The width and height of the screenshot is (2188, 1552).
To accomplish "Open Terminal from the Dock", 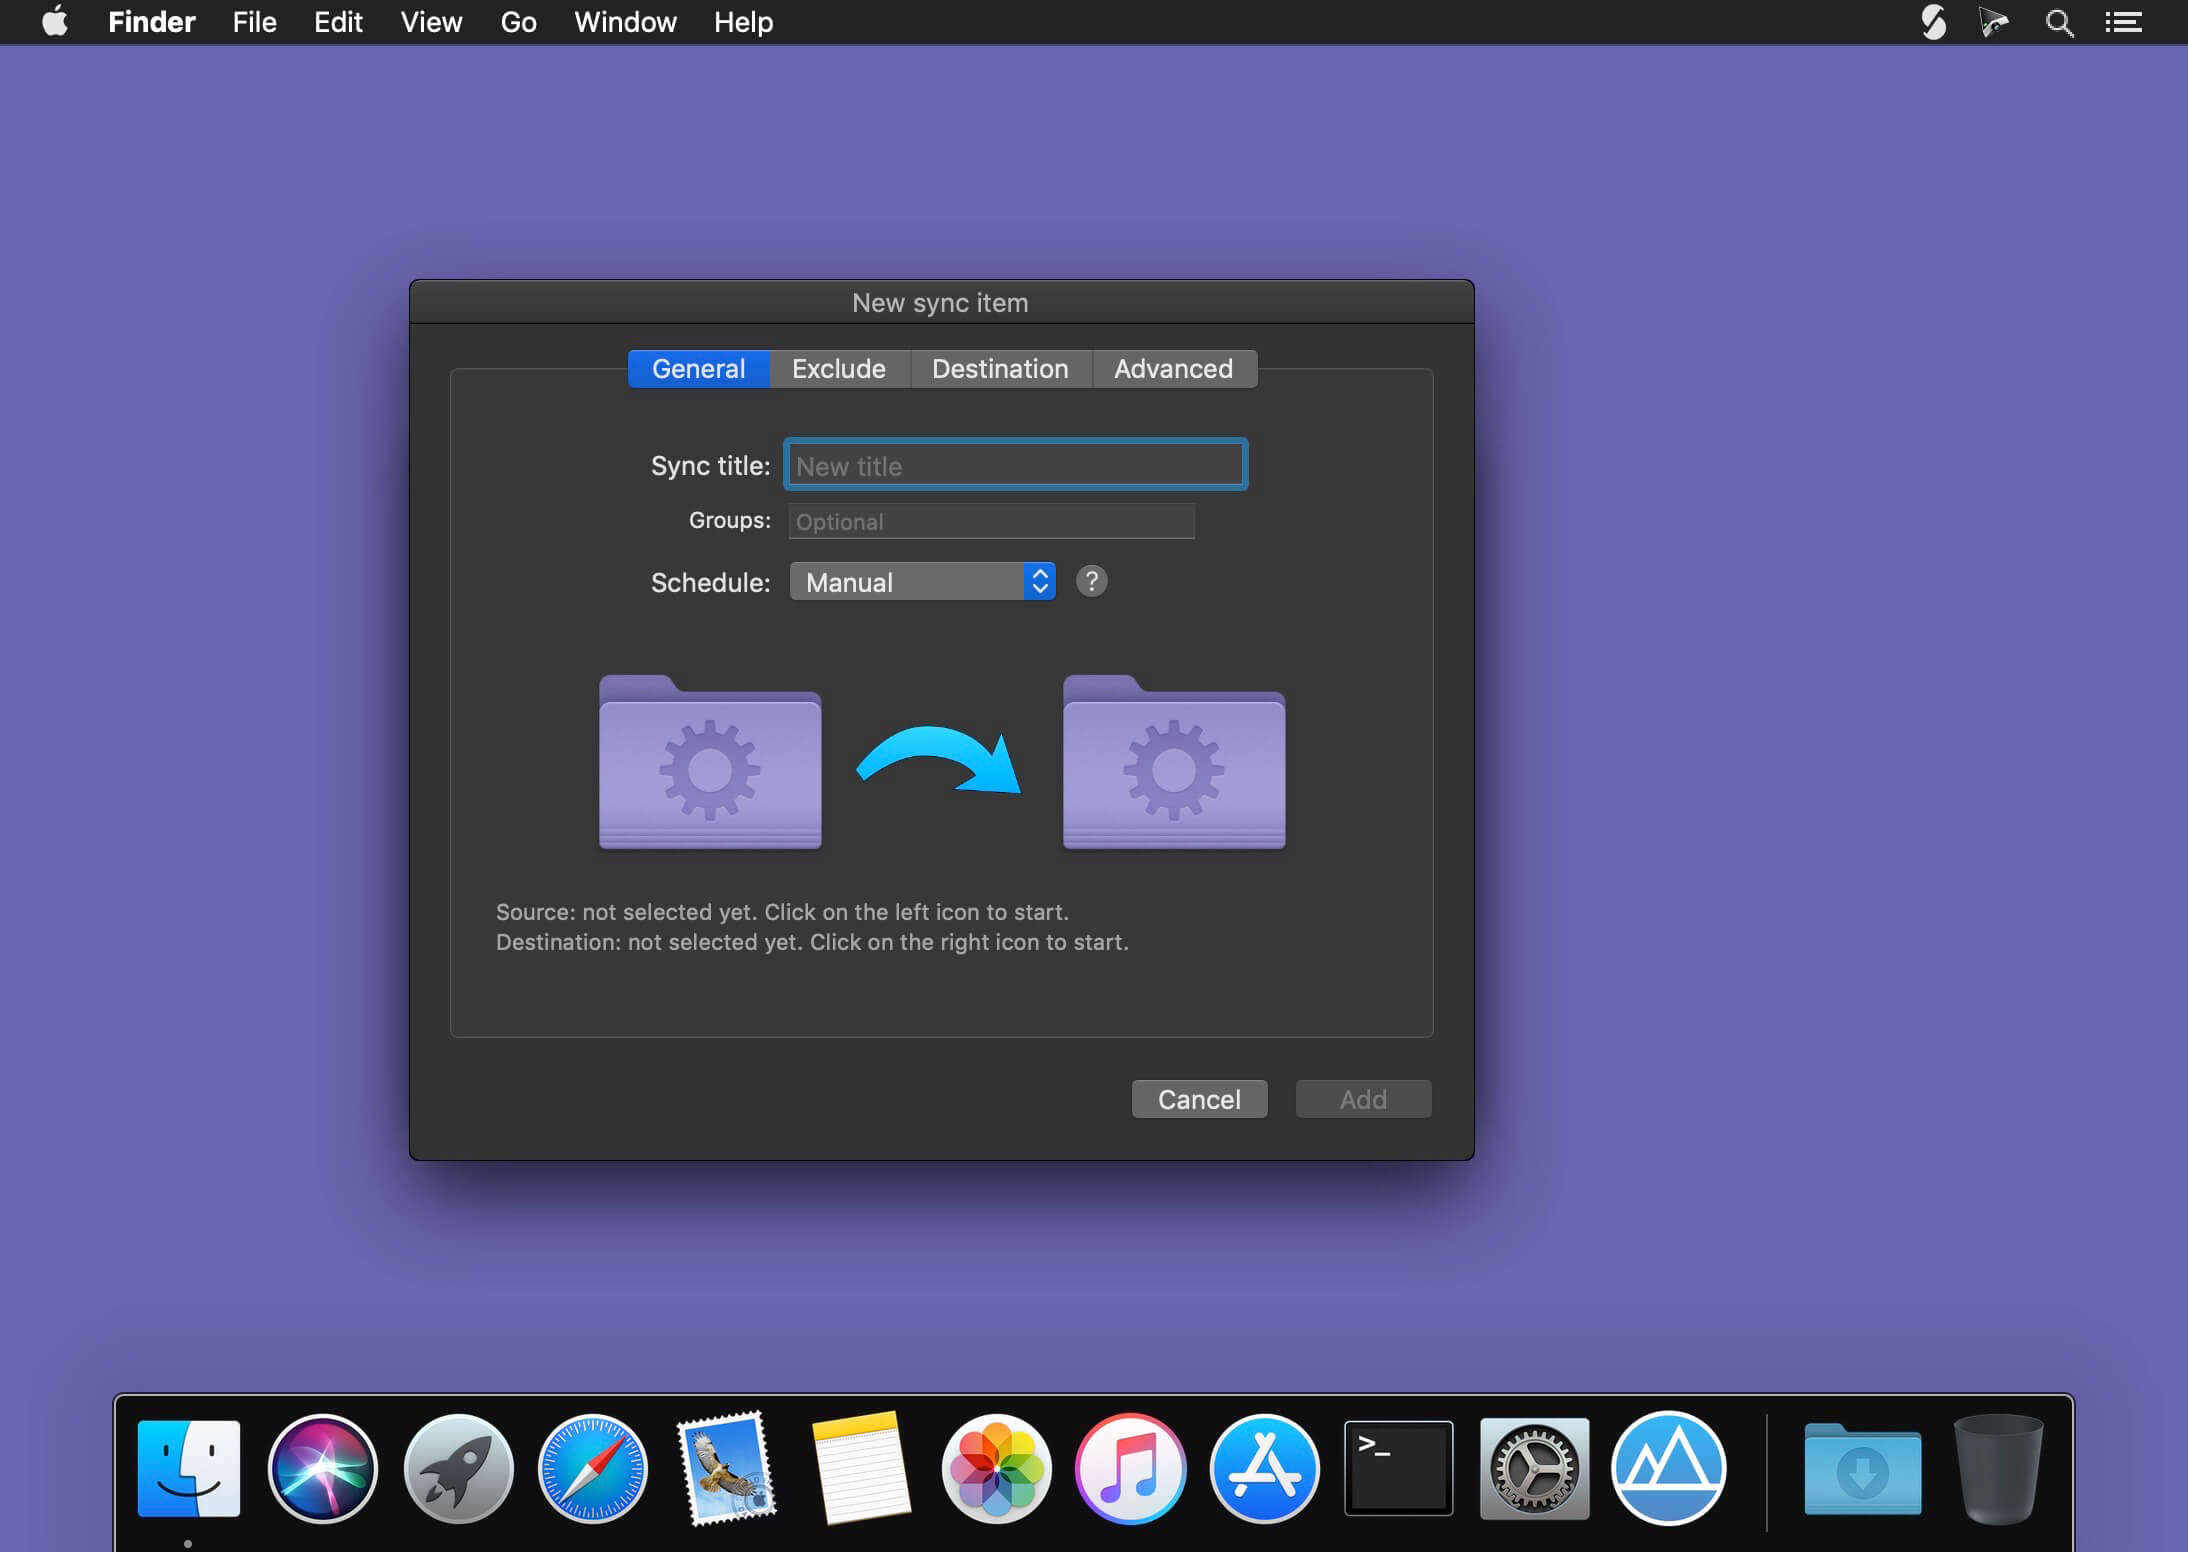I will (x=1396, y=1467).
